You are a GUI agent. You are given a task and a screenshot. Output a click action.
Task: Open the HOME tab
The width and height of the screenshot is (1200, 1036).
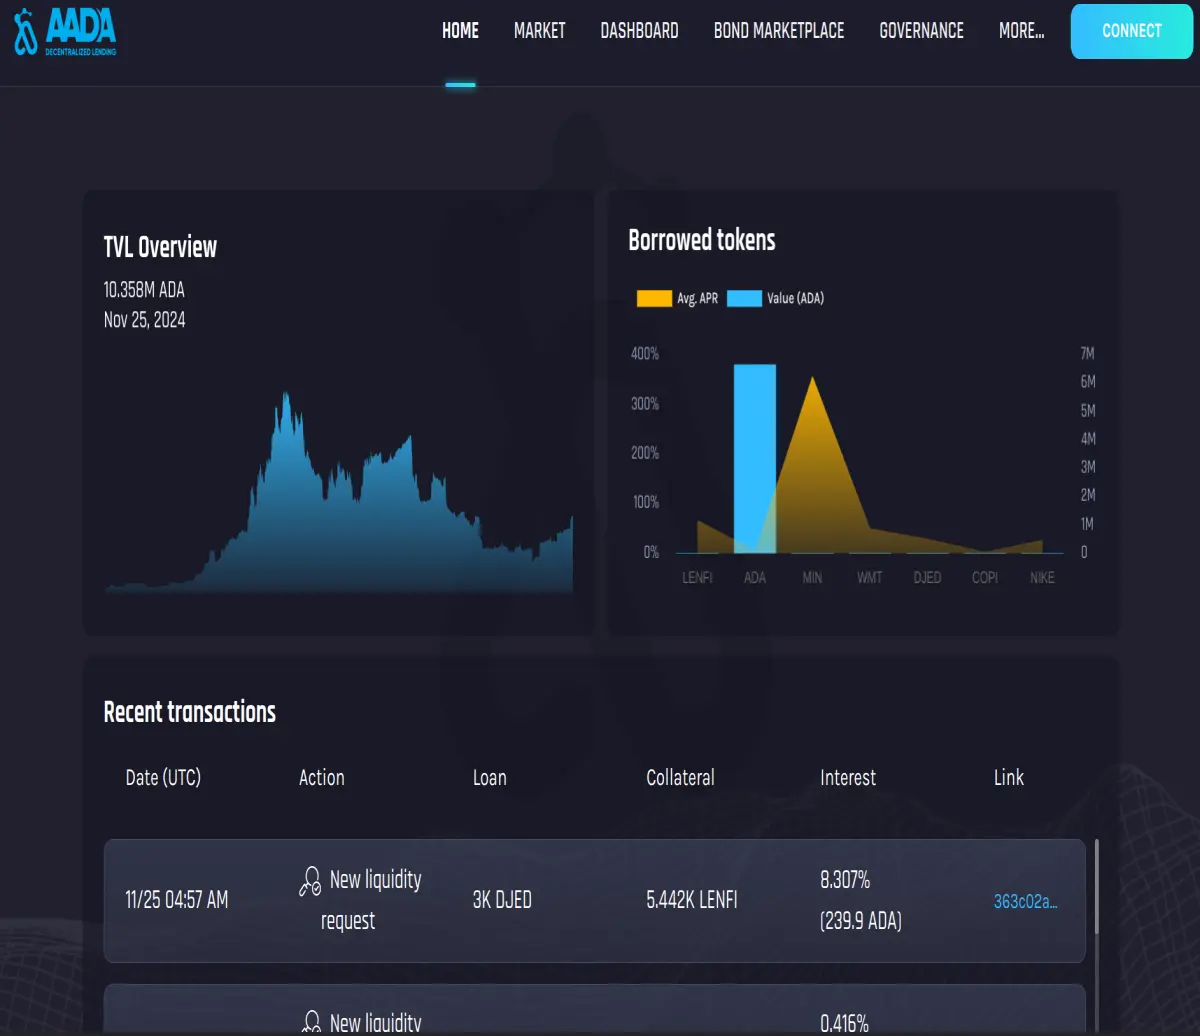460,31
